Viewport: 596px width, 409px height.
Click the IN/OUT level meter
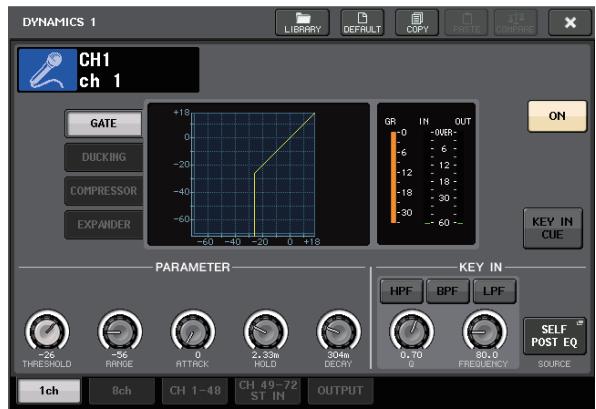pyautogui.click(x=444, y=177)
